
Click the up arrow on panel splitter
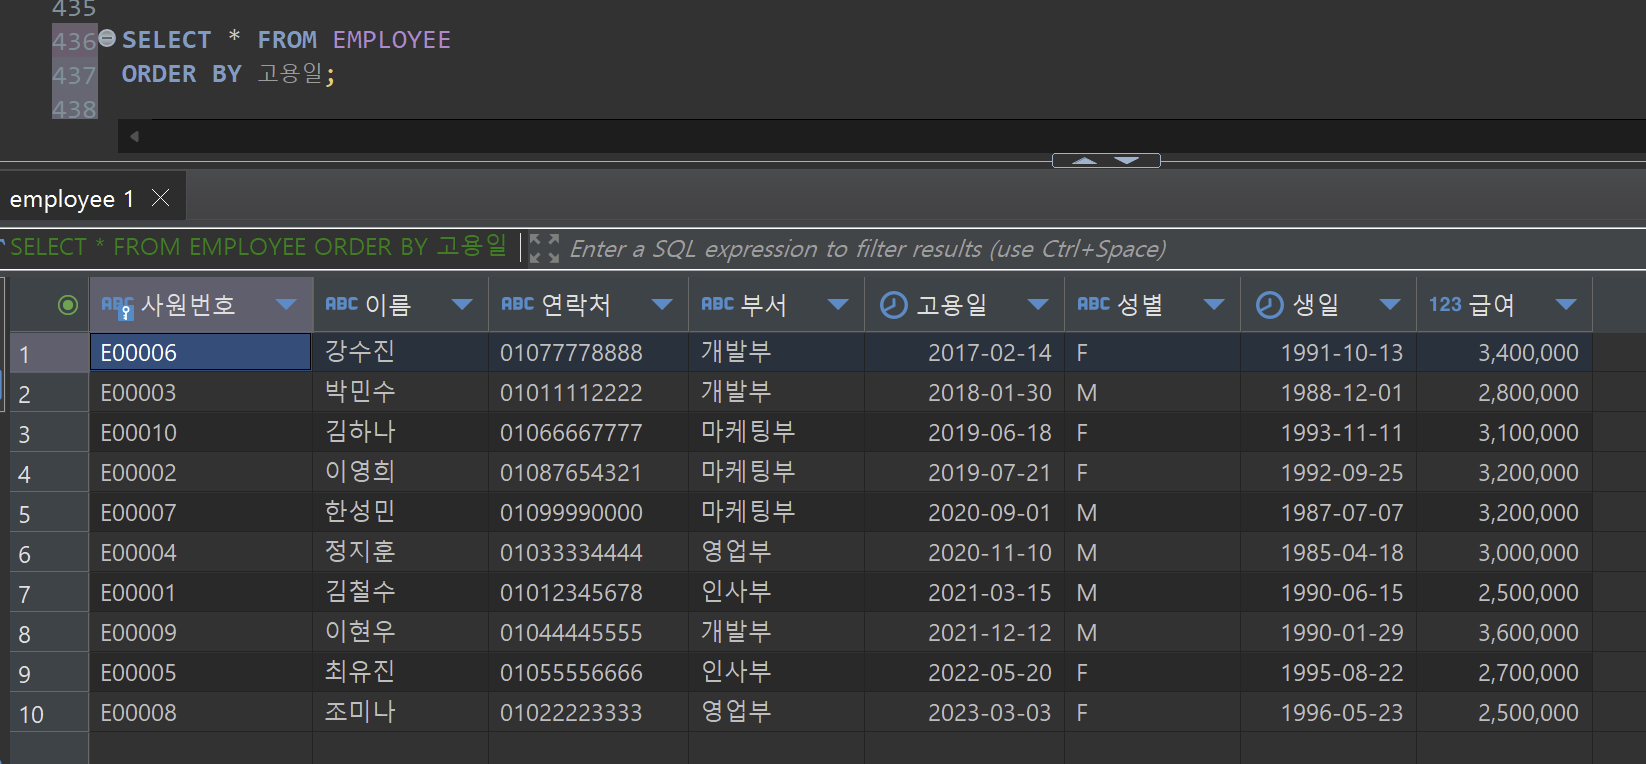[x=1085, y=160]
